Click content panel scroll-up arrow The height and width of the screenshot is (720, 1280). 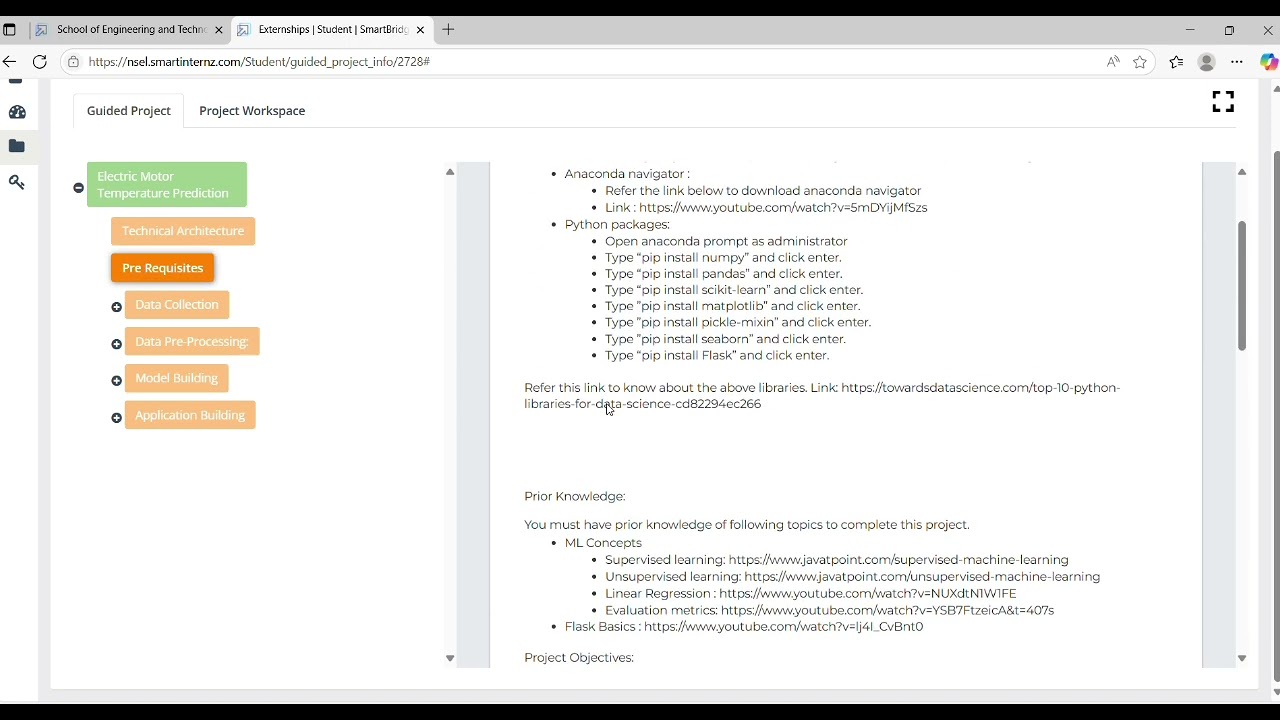[1242, 172]
